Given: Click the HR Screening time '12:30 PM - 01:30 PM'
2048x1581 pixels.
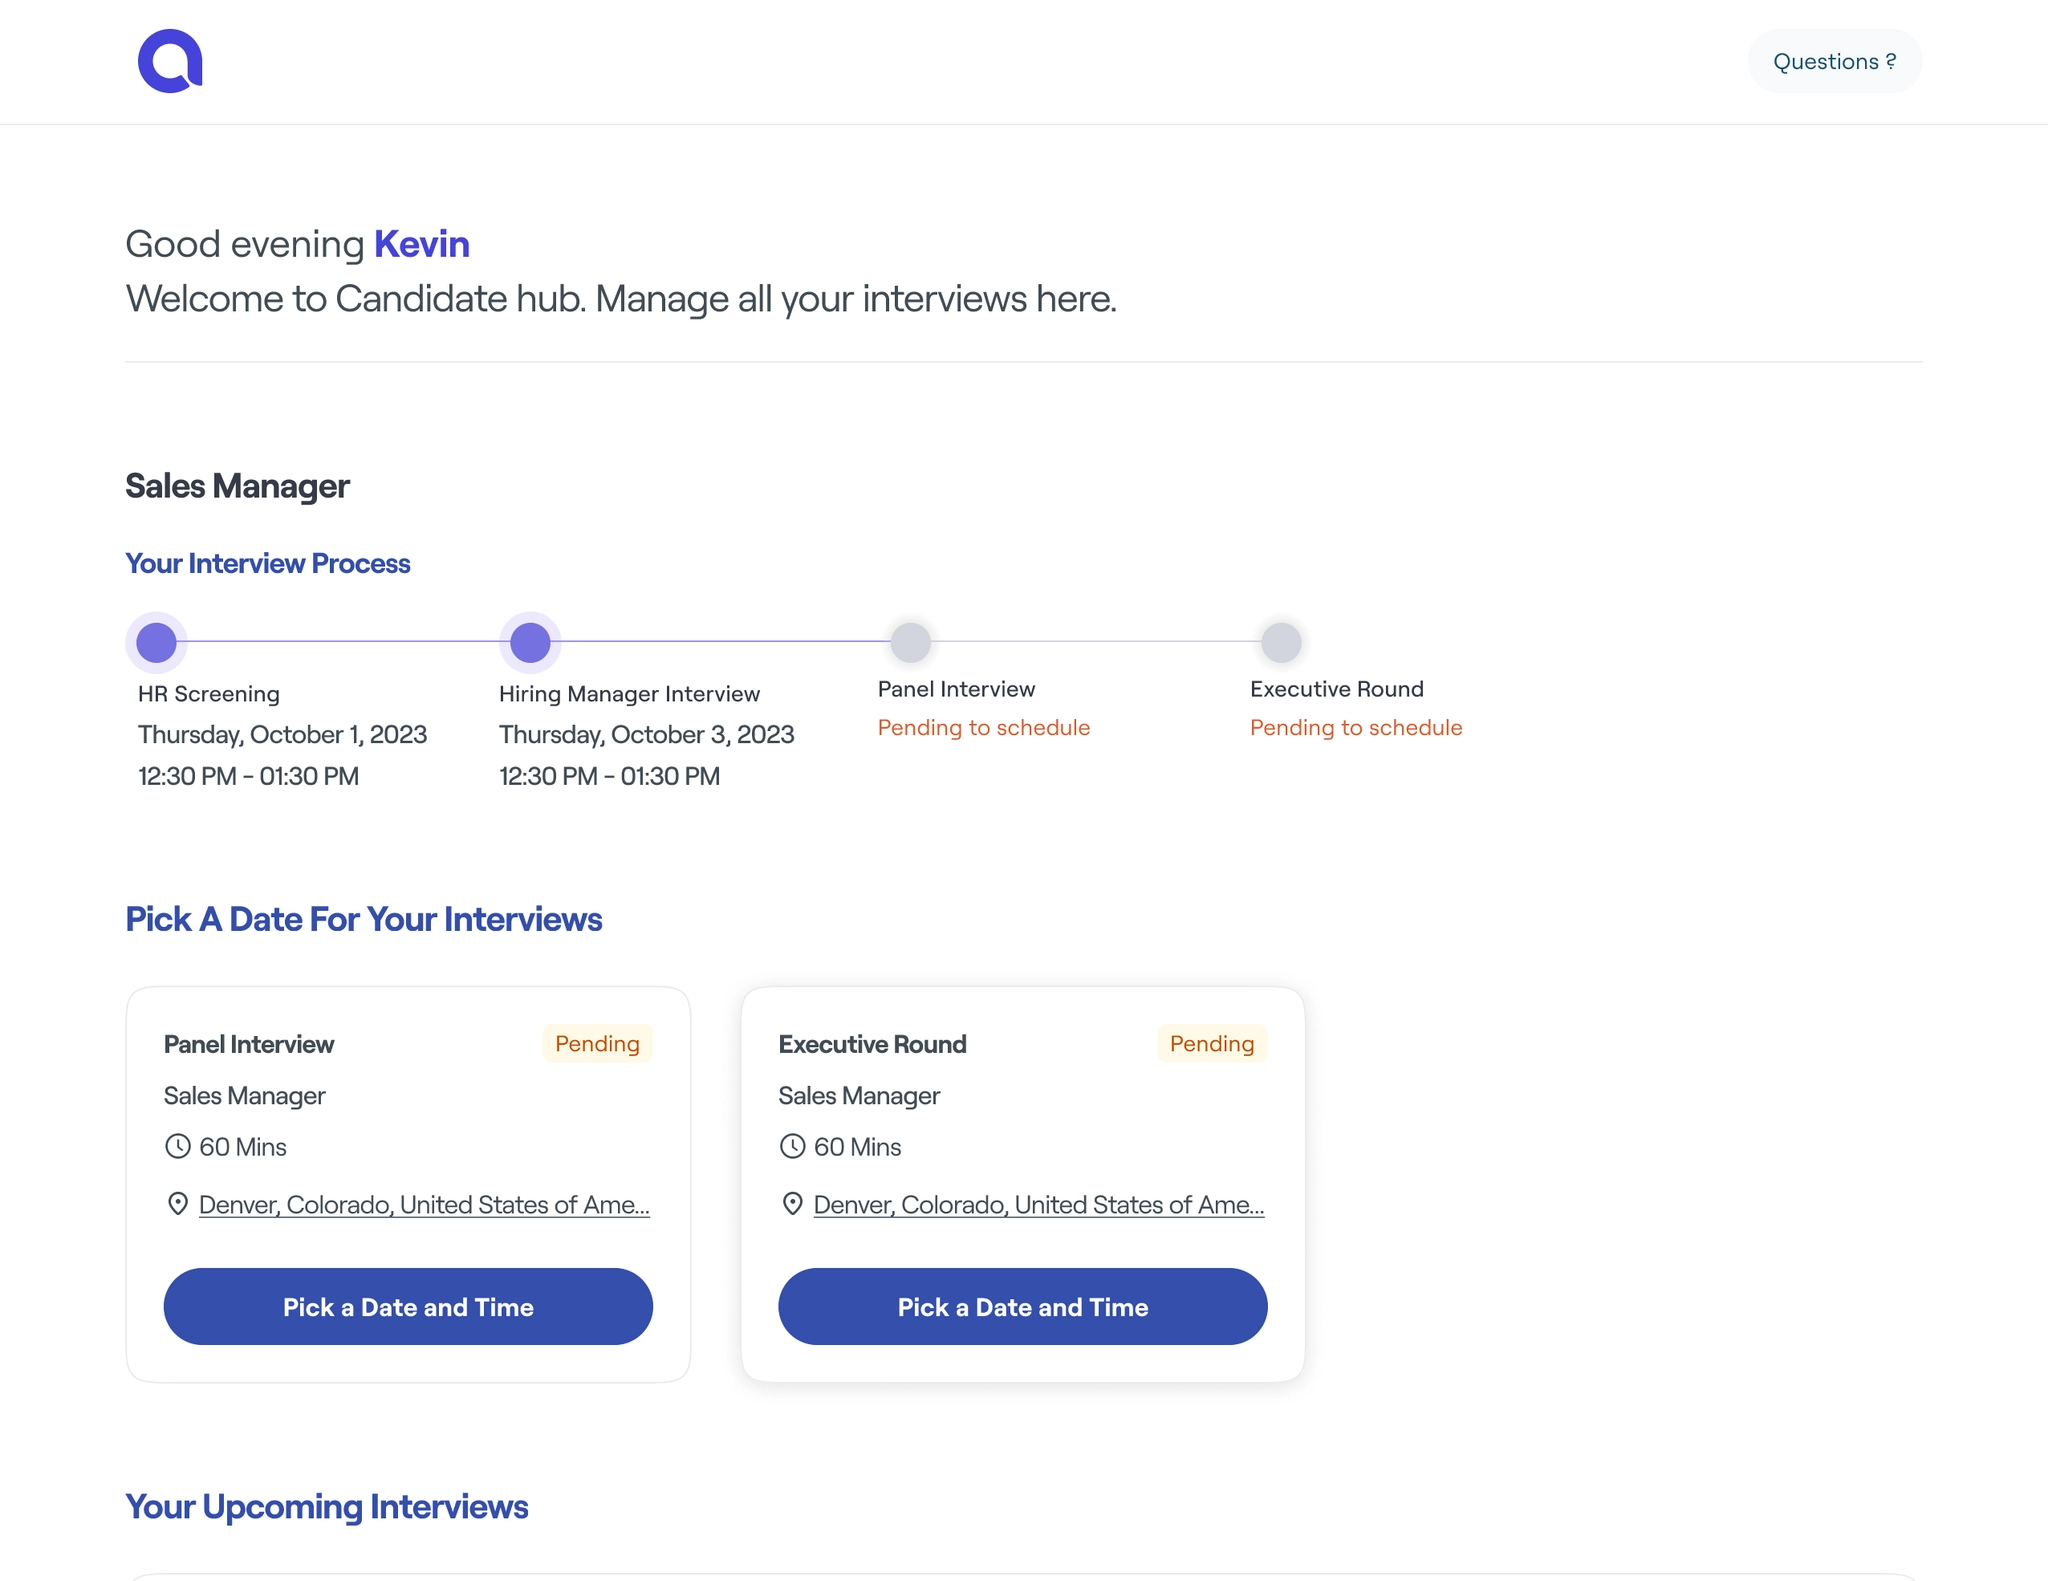Looking at the screenshot, I should pos(248,776).
